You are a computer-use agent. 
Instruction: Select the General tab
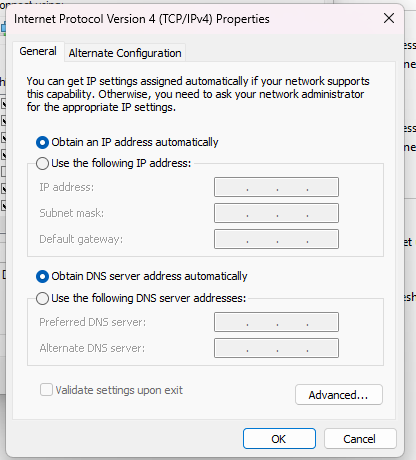(38, 51)
